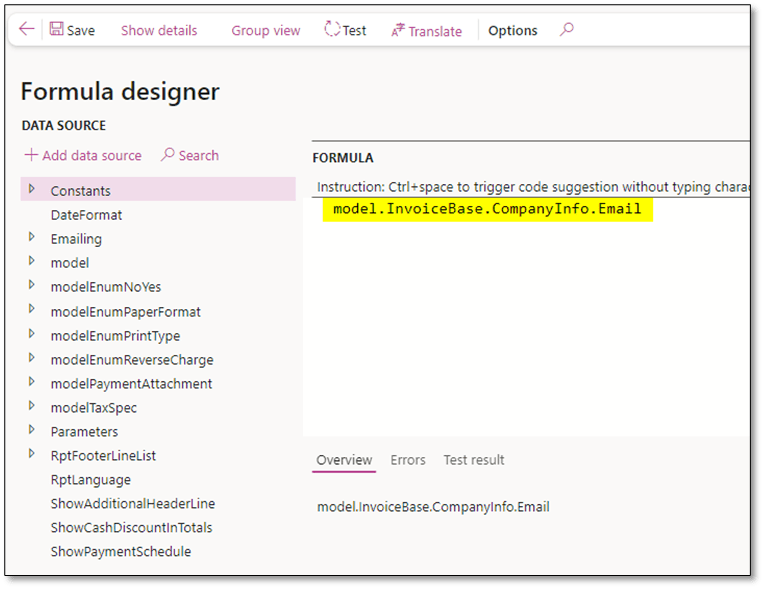Click the Test refresh icon

point(332,30)
